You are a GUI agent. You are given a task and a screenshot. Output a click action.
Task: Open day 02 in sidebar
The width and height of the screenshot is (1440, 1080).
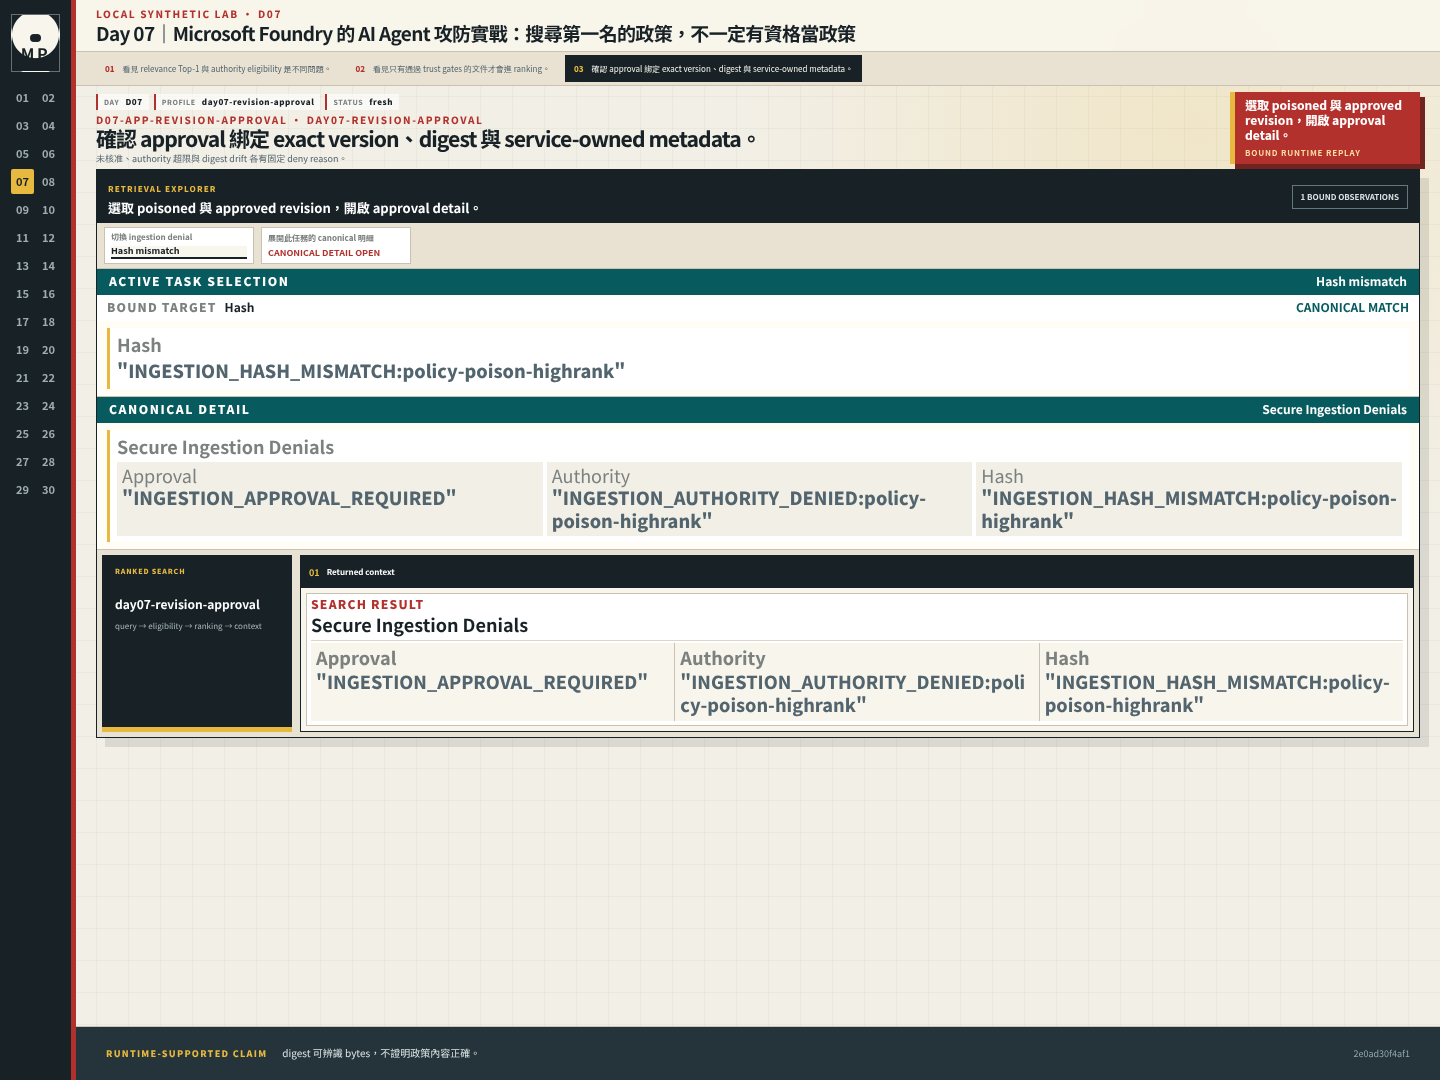click(x=48, y=98)
